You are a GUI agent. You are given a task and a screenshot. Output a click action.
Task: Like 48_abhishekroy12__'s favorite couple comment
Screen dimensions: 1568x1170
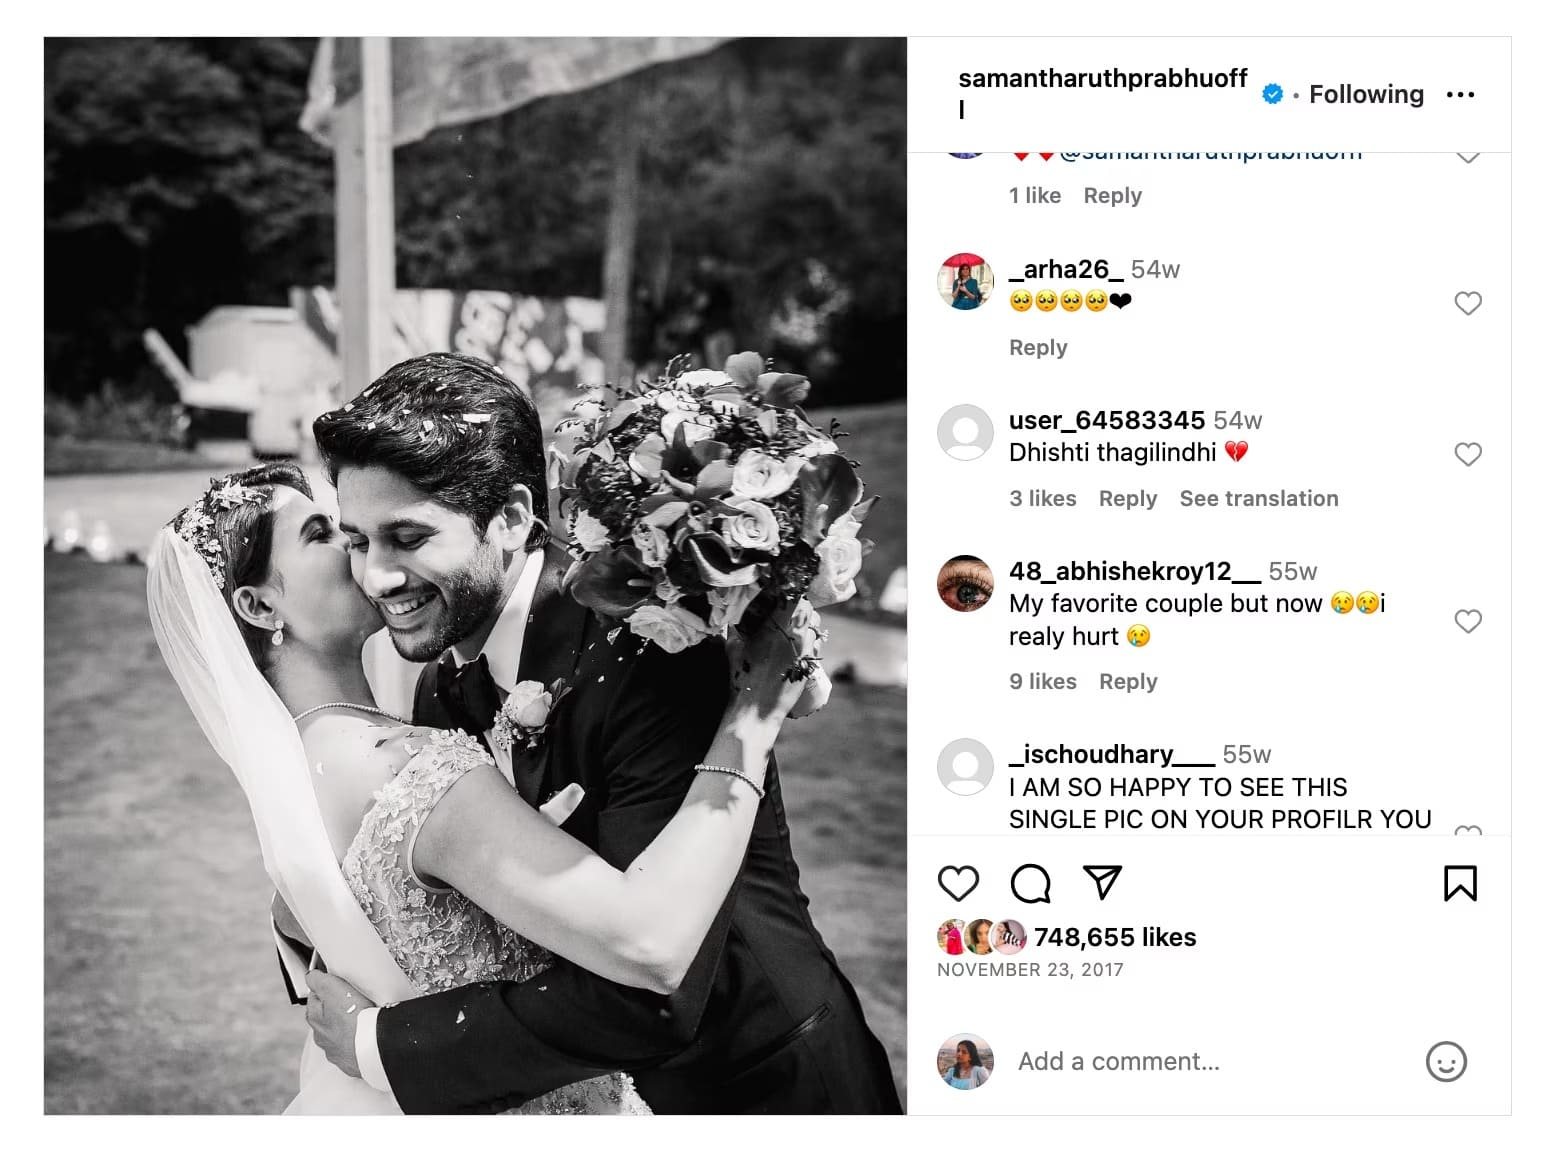point(1468,621)
